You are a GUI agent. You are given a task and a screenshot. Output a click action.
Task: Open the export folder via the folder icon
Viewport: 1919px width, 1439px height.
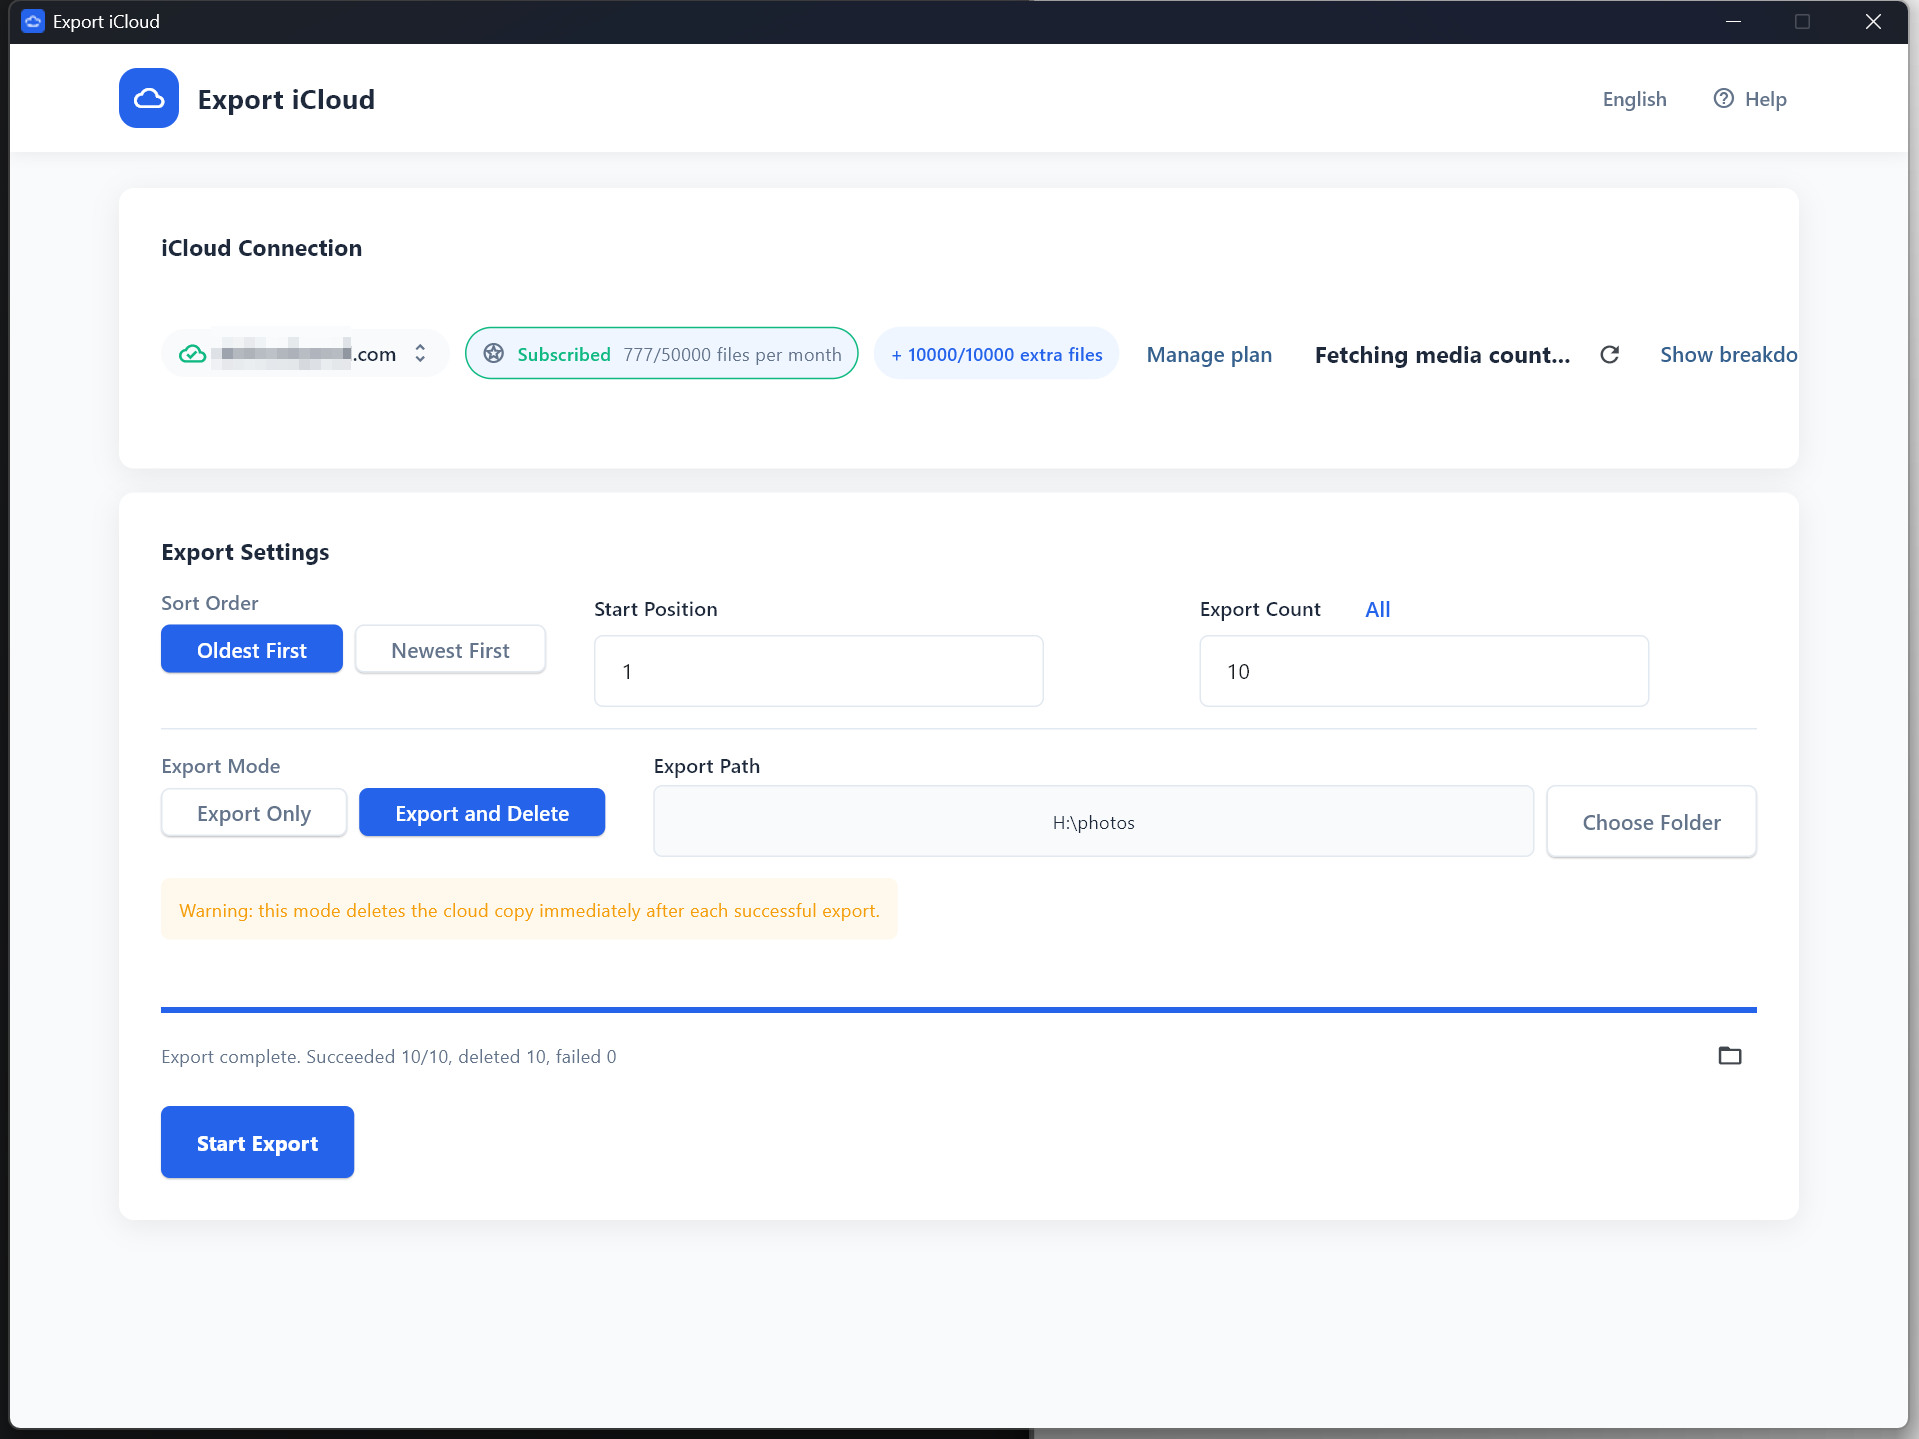pyautogui.click(x=1730, y=1055)
